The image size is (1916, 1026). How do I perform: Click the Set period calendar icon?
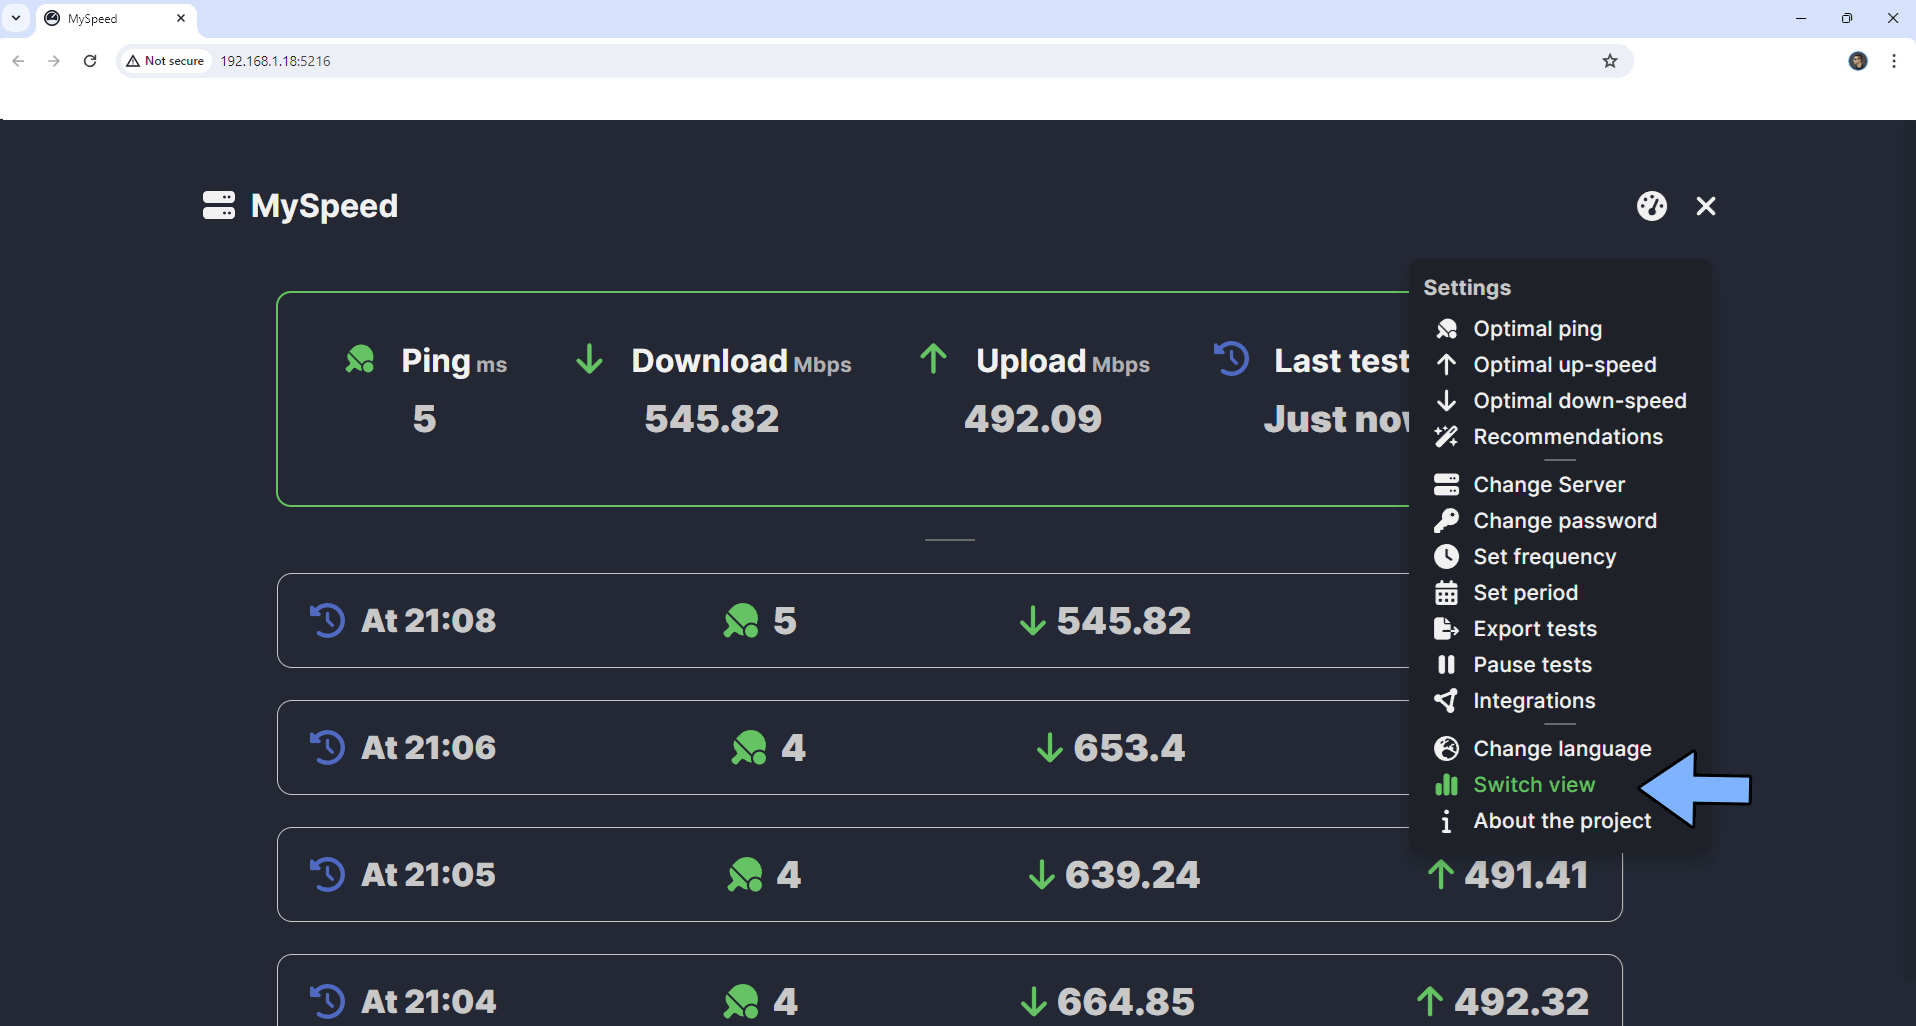pyautogui.click(x=1446, y=593)
